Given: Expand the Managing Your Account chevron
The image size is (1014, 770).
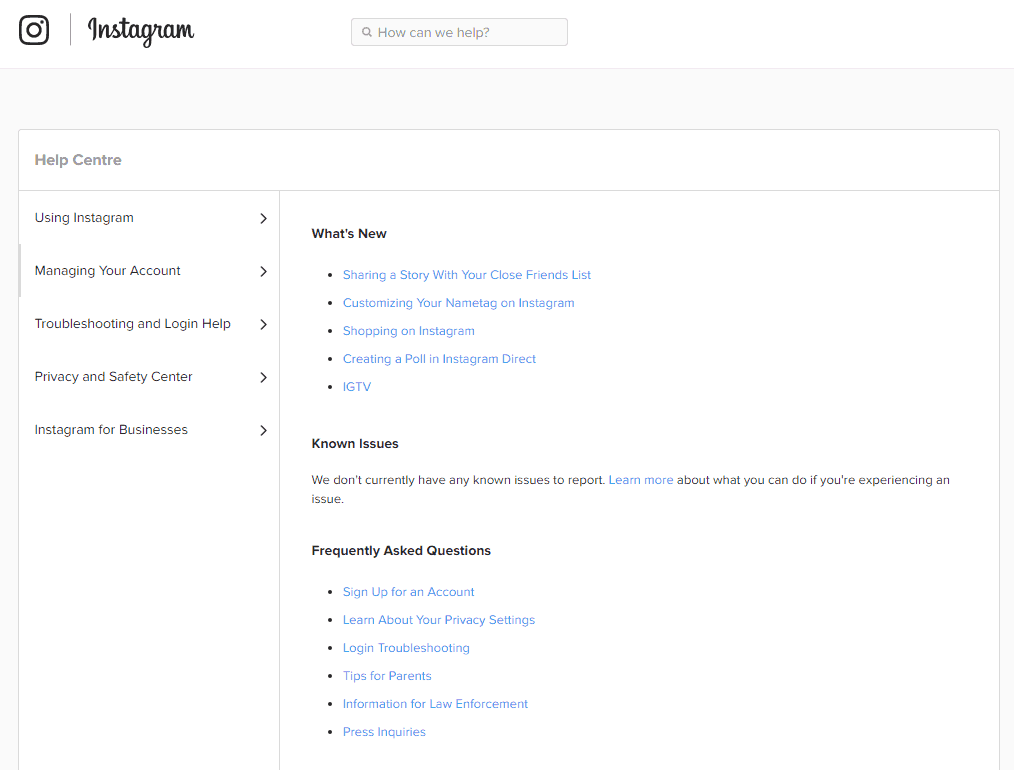Looking at the screenshot, I should pyautogui.click(x=263, y=272).
